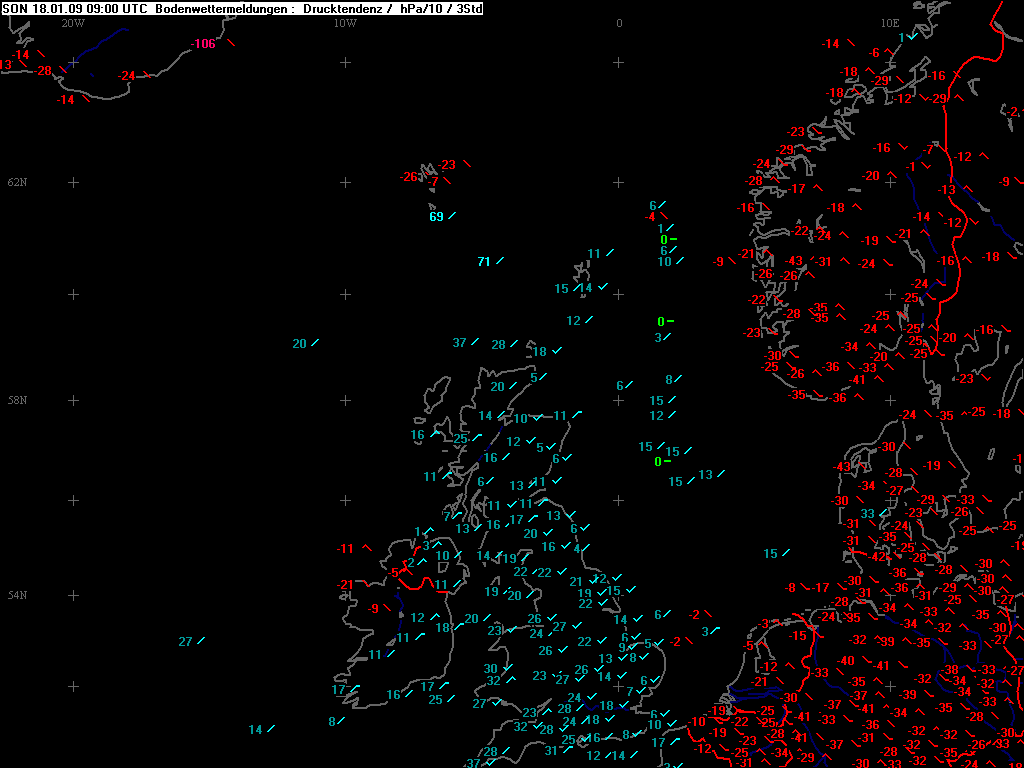
Task: Select the 62N latitude label
Action: coord(17,182)
